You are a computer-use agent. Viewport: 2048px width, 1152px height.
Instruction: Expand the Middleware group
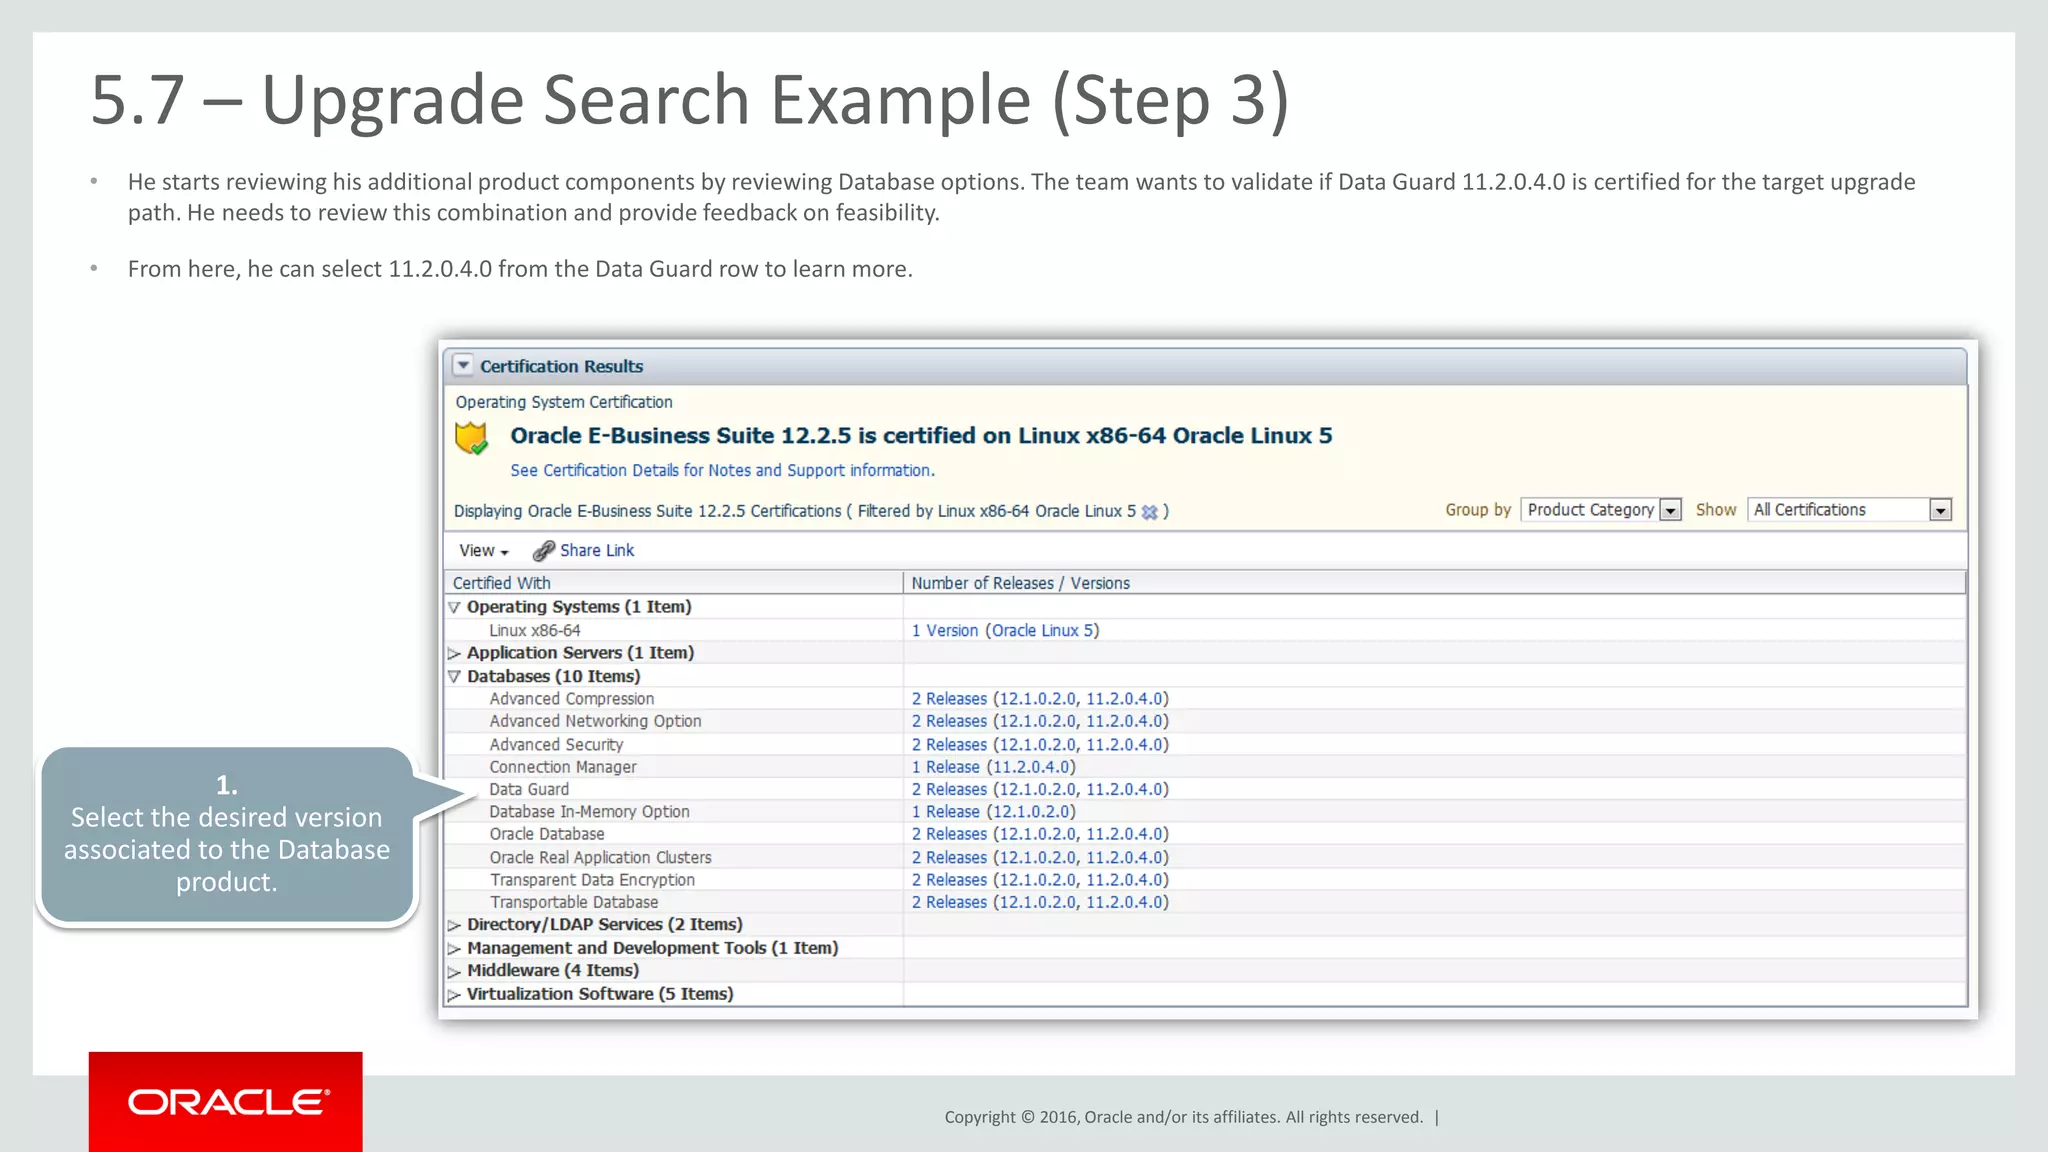click(x=455, y=971)
